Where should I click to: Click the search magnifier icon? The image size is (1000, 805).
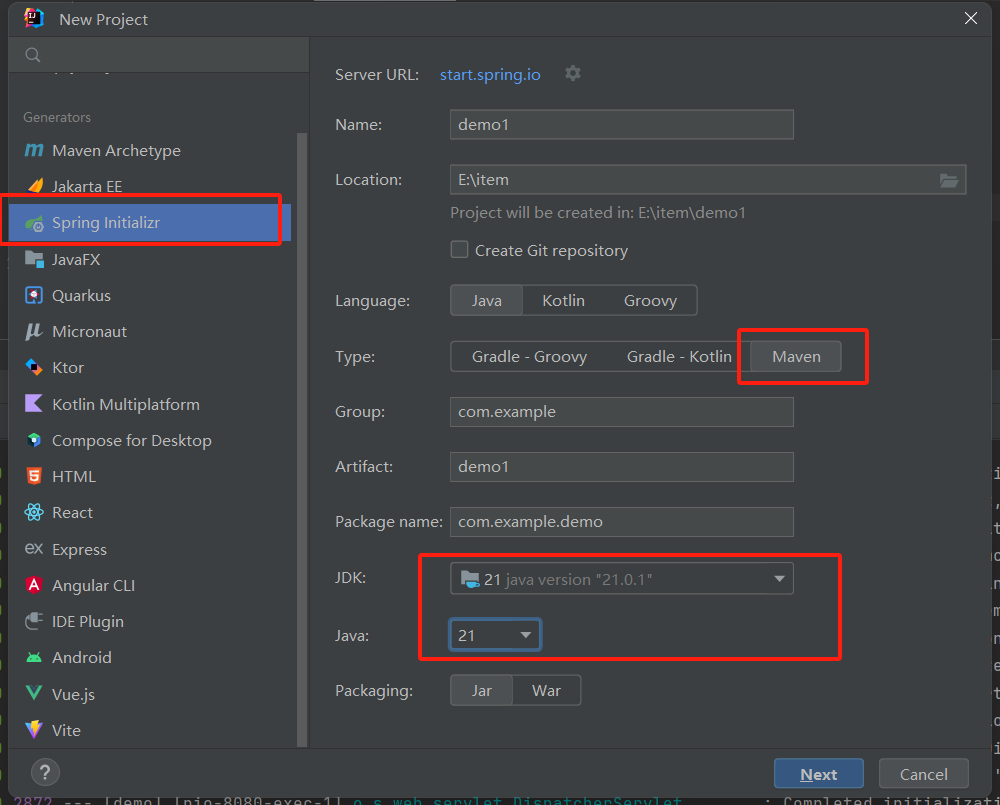[x=33, y=55]
